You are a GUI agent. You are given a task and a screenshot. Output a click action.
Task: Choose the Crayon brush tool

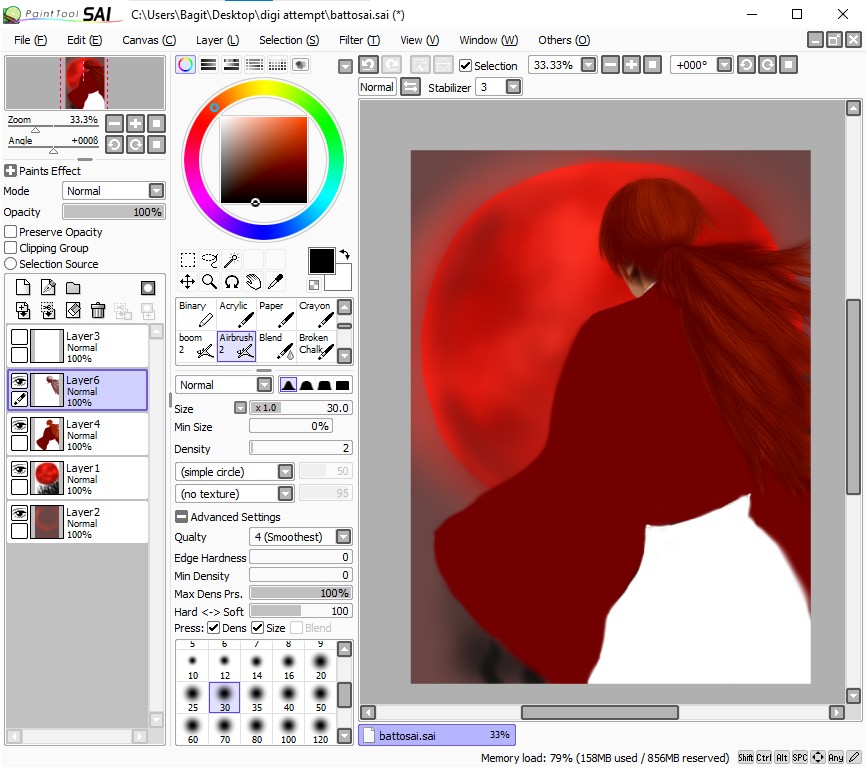tap(316, 314)
